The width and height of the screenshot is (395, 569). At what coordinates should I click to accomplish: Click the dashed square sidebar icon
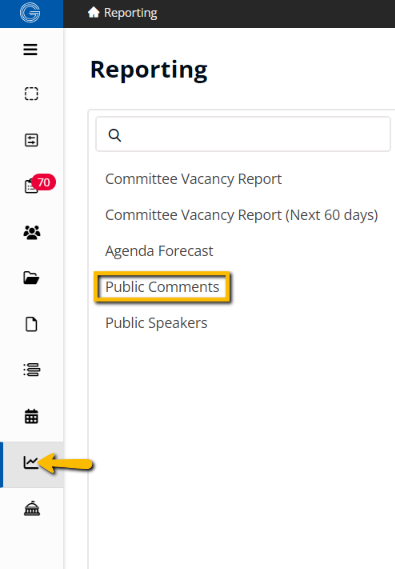[31, 94]
